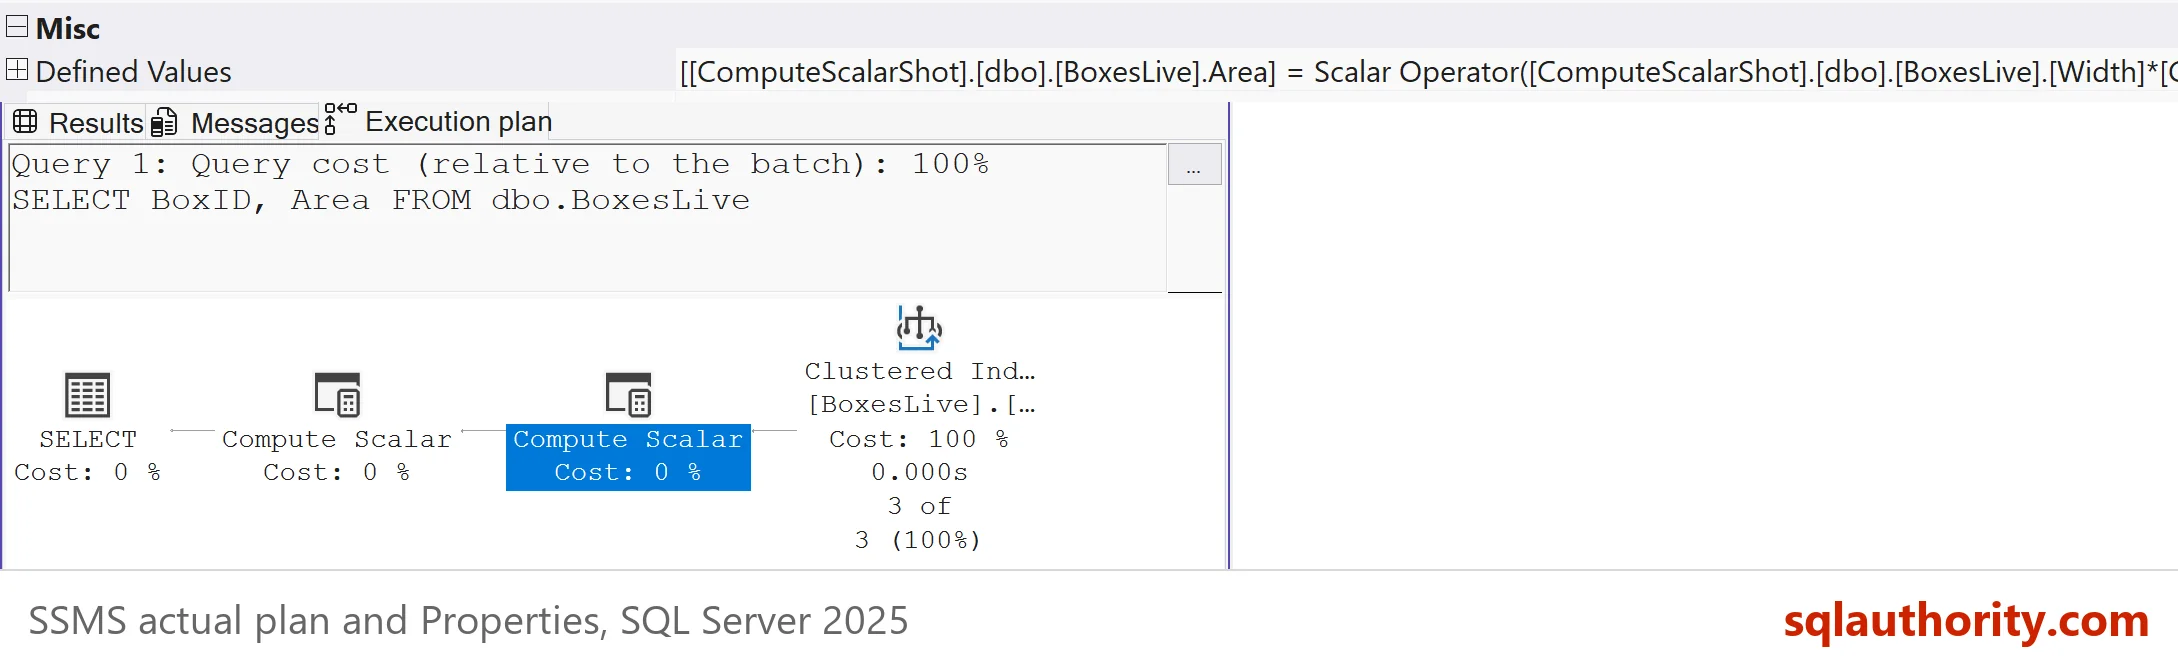Click the Defined Values scalar operator expression

(x=1427, y=72)
